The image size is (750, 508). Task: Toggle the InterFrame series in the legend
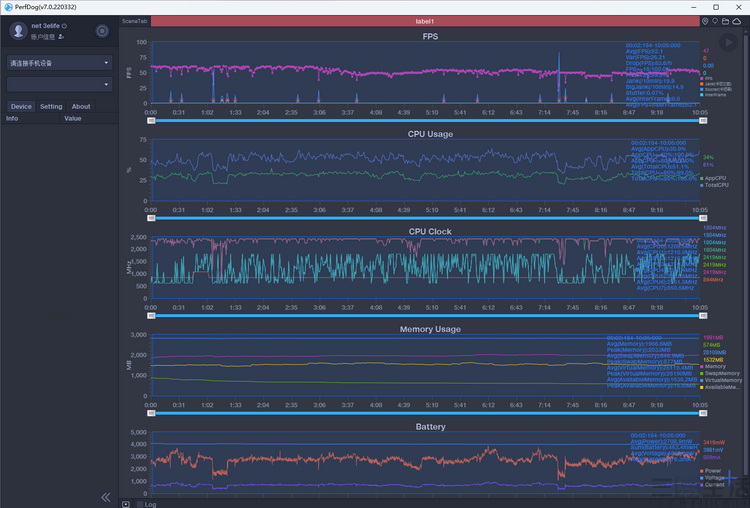(713, 95)
